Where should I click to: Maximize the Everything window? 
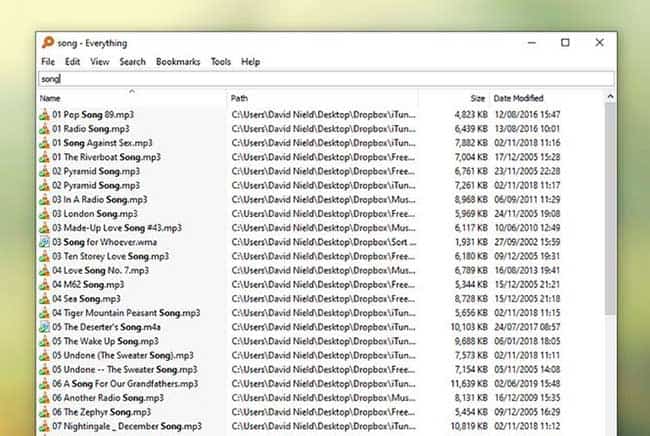pos(565,43)
